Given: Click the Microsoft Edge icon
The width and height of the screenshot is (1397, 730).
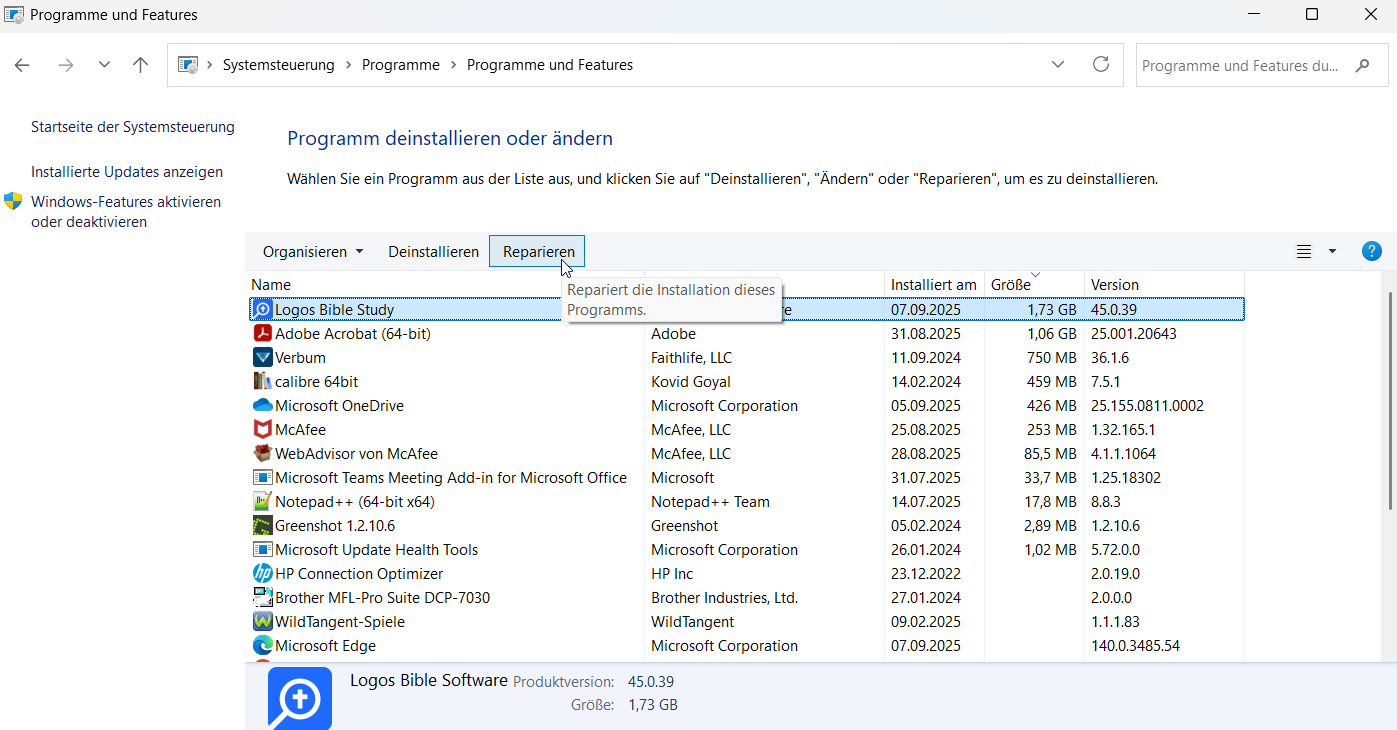Looking at the screenshot, I should [262, 645].
